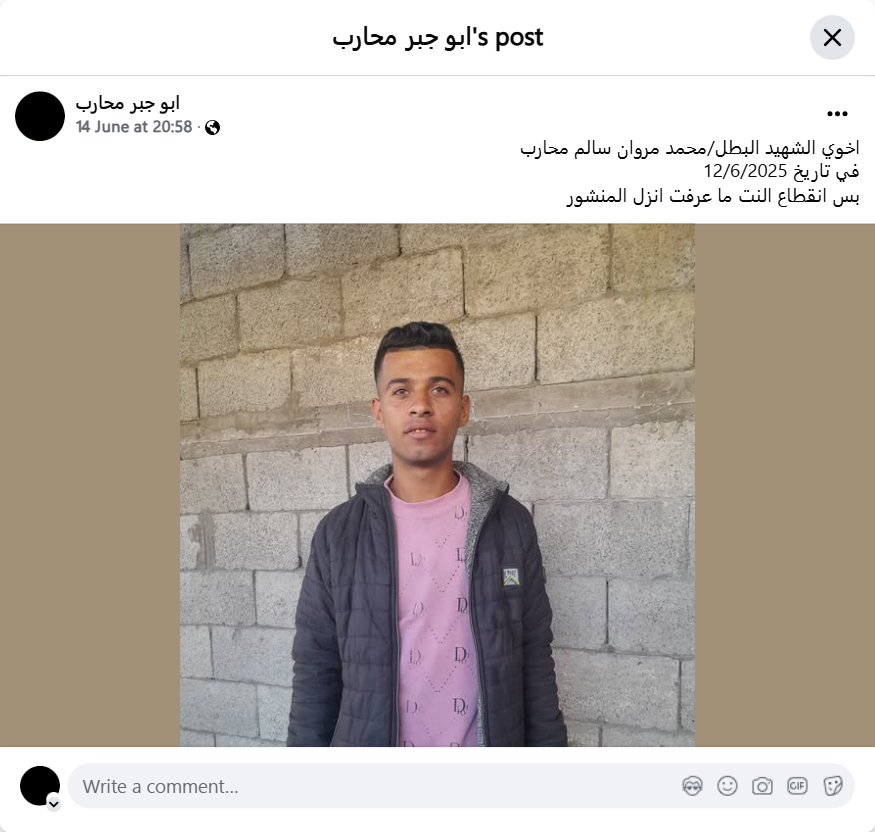Viewport: 875px width, 832px height.
Task: Click the public globe audience icon
Action: click(212, 128)
